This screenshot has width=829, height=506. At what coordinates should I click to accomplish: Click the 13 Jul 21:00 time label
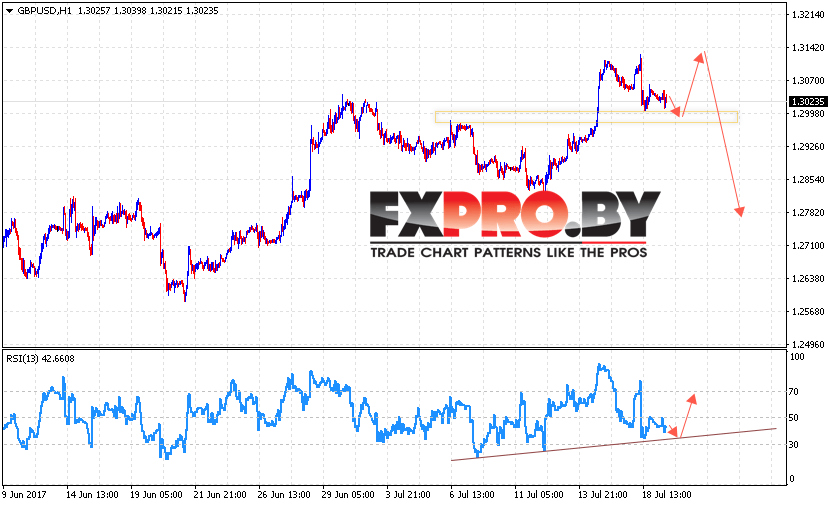click(603, 495)
